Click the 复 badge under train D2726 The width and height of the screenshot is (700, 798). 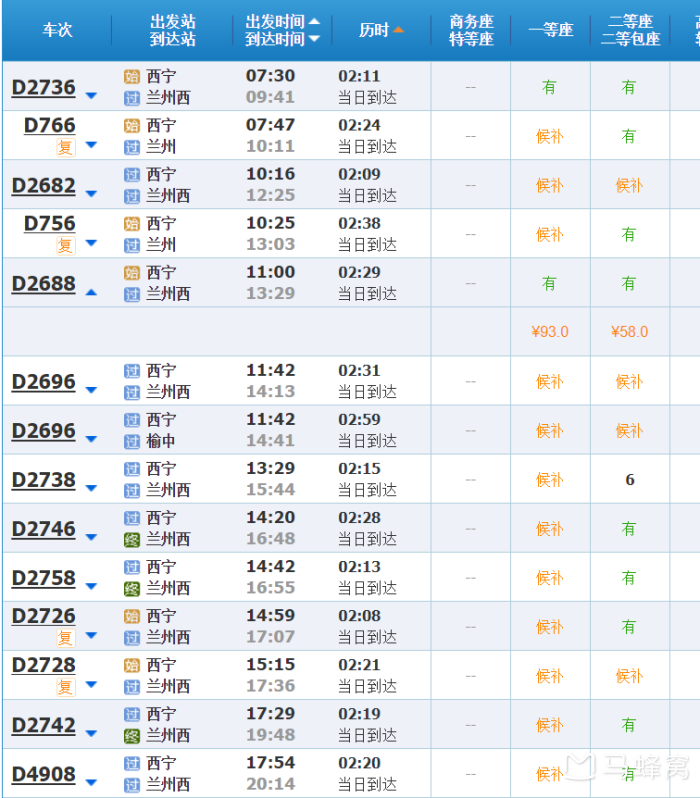65,638
